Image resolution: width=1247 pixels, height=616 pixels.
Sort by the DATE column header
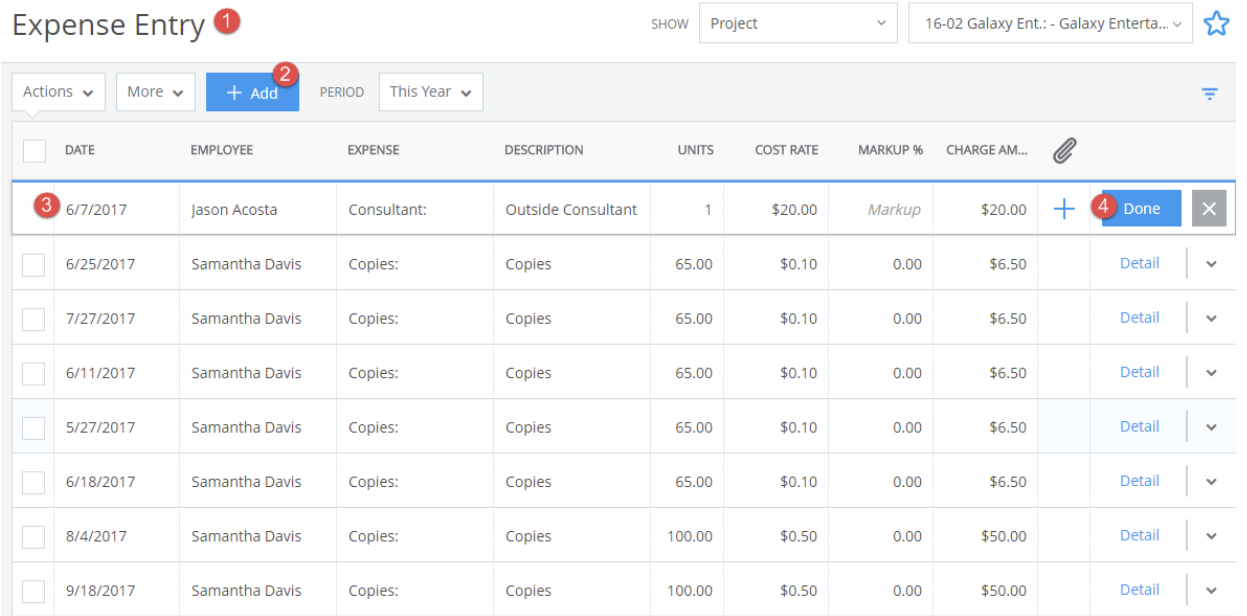[80, 150]
